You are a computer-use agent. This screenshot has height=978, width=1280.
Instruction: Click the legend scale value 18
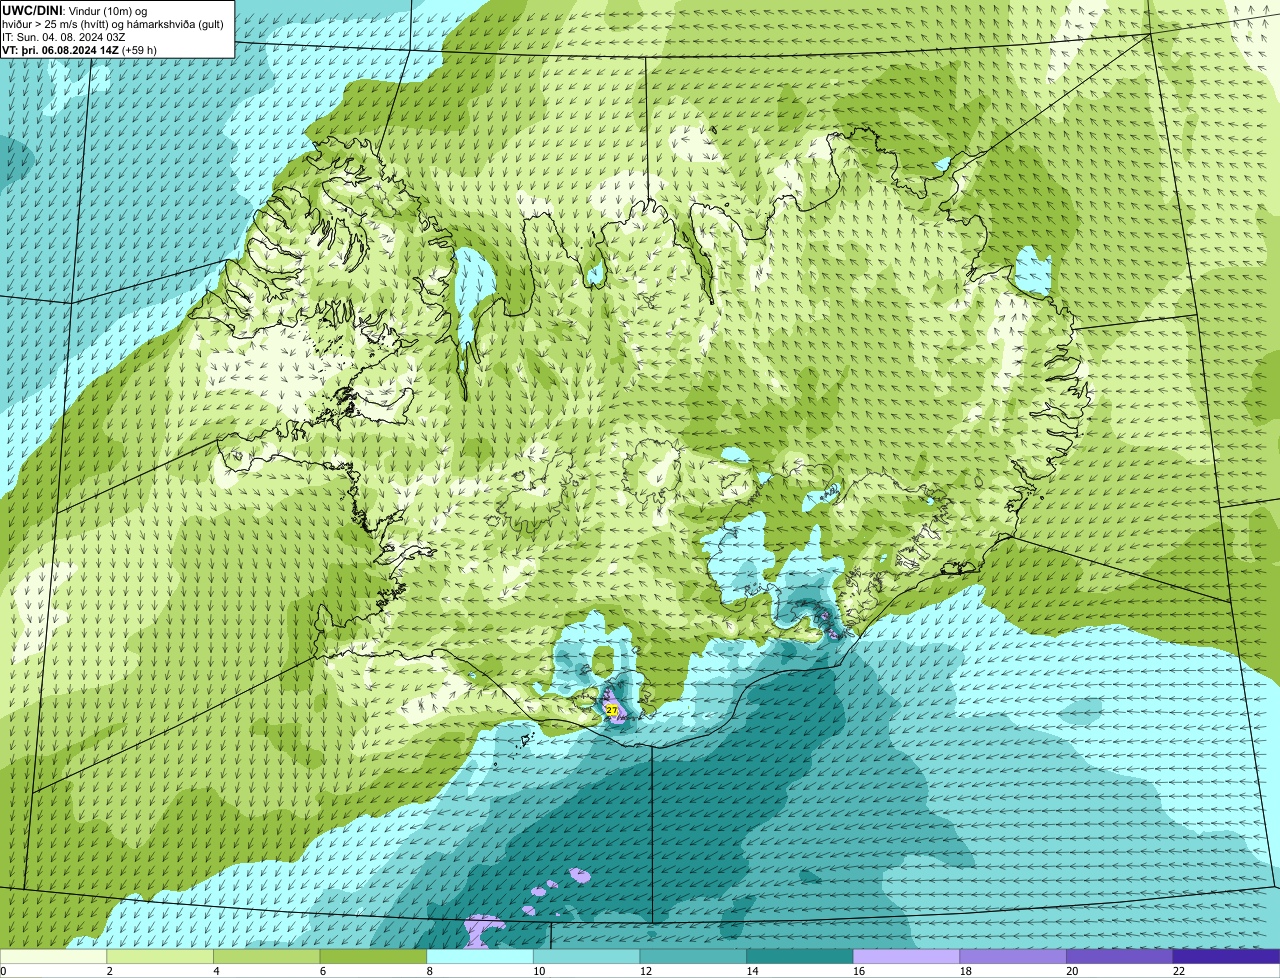[965, 971]
